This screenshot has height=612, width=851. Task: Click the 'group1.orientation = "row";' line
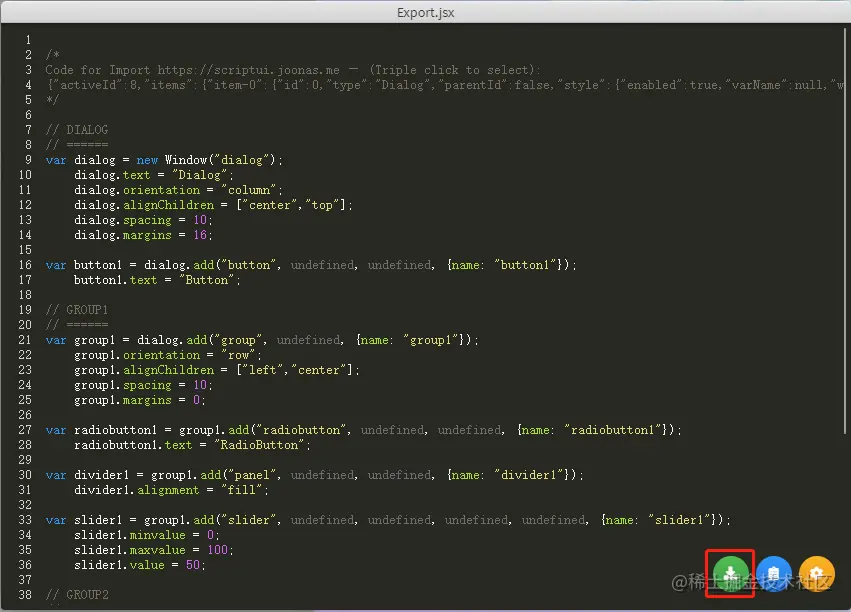click(x=168, y=355)
